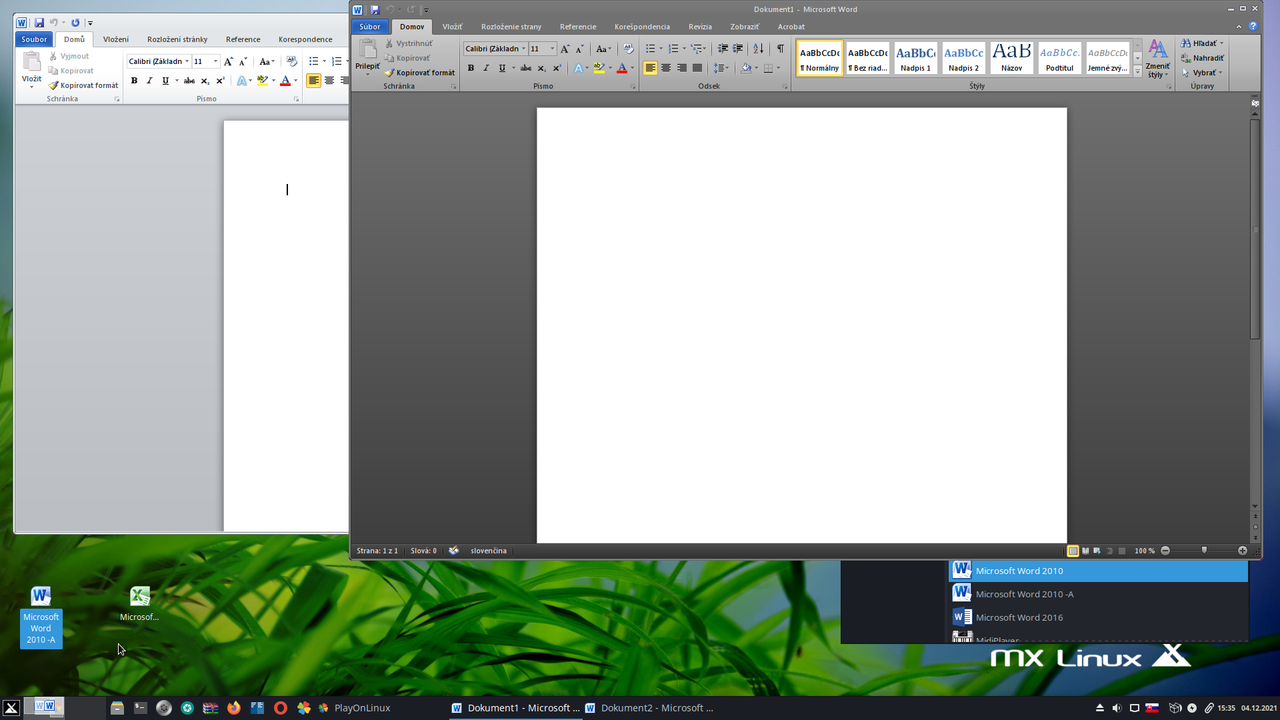Click Multilevel List icon in Dokument1 window
This screenshot has height=720, width=1280.
click(696, 49)
